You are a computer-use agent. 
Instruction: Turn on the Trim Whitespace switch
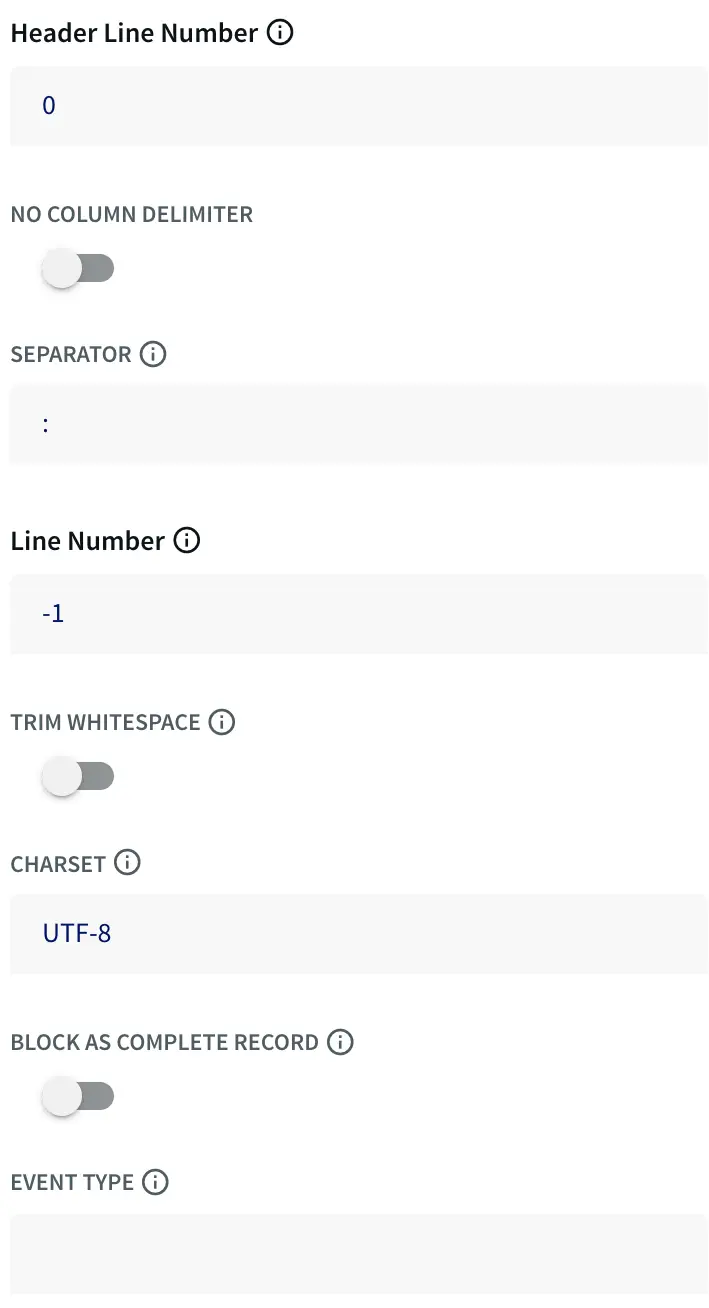point(78,777)
